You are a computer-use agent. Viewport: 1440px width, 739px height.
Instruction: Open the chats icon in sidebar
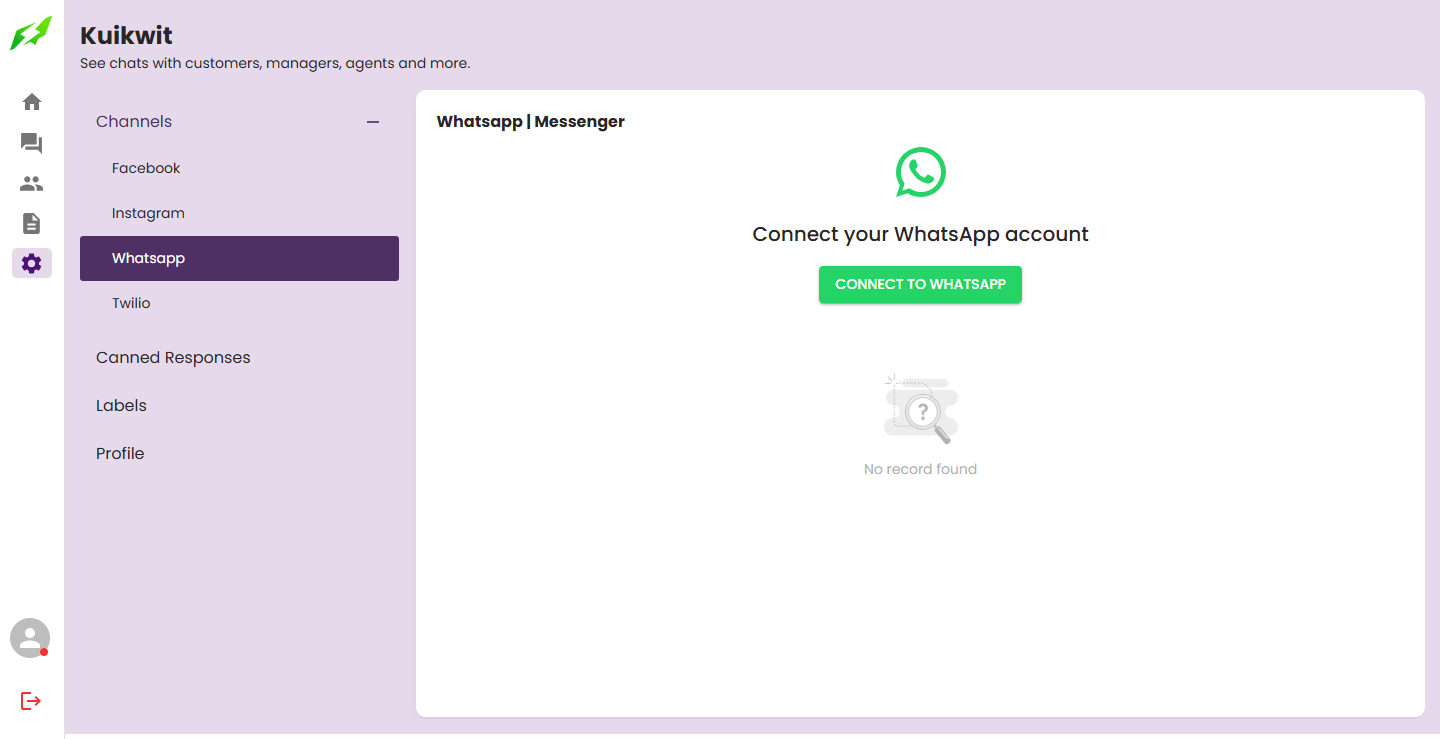tap(32, 143)
